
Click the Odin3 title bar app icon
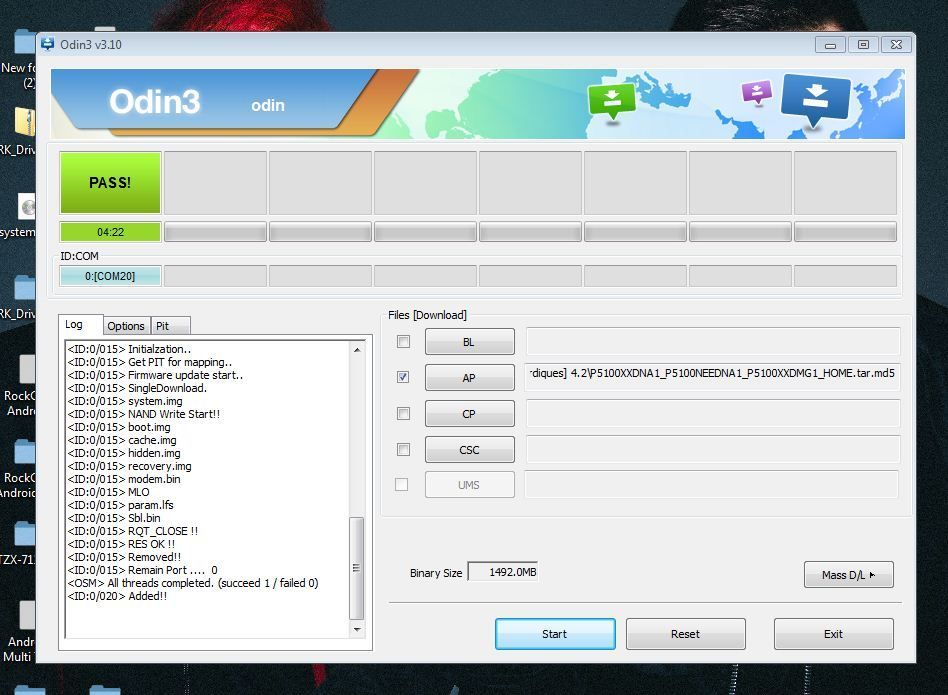tap(48, 45)
